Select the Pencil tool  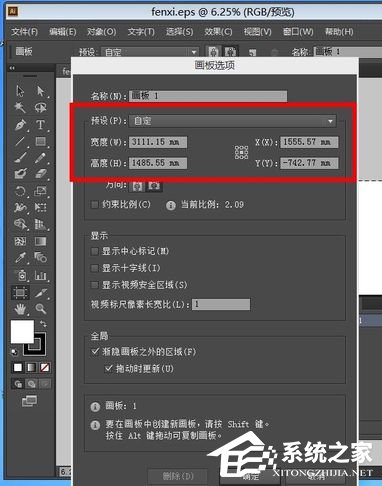(41, 157)
